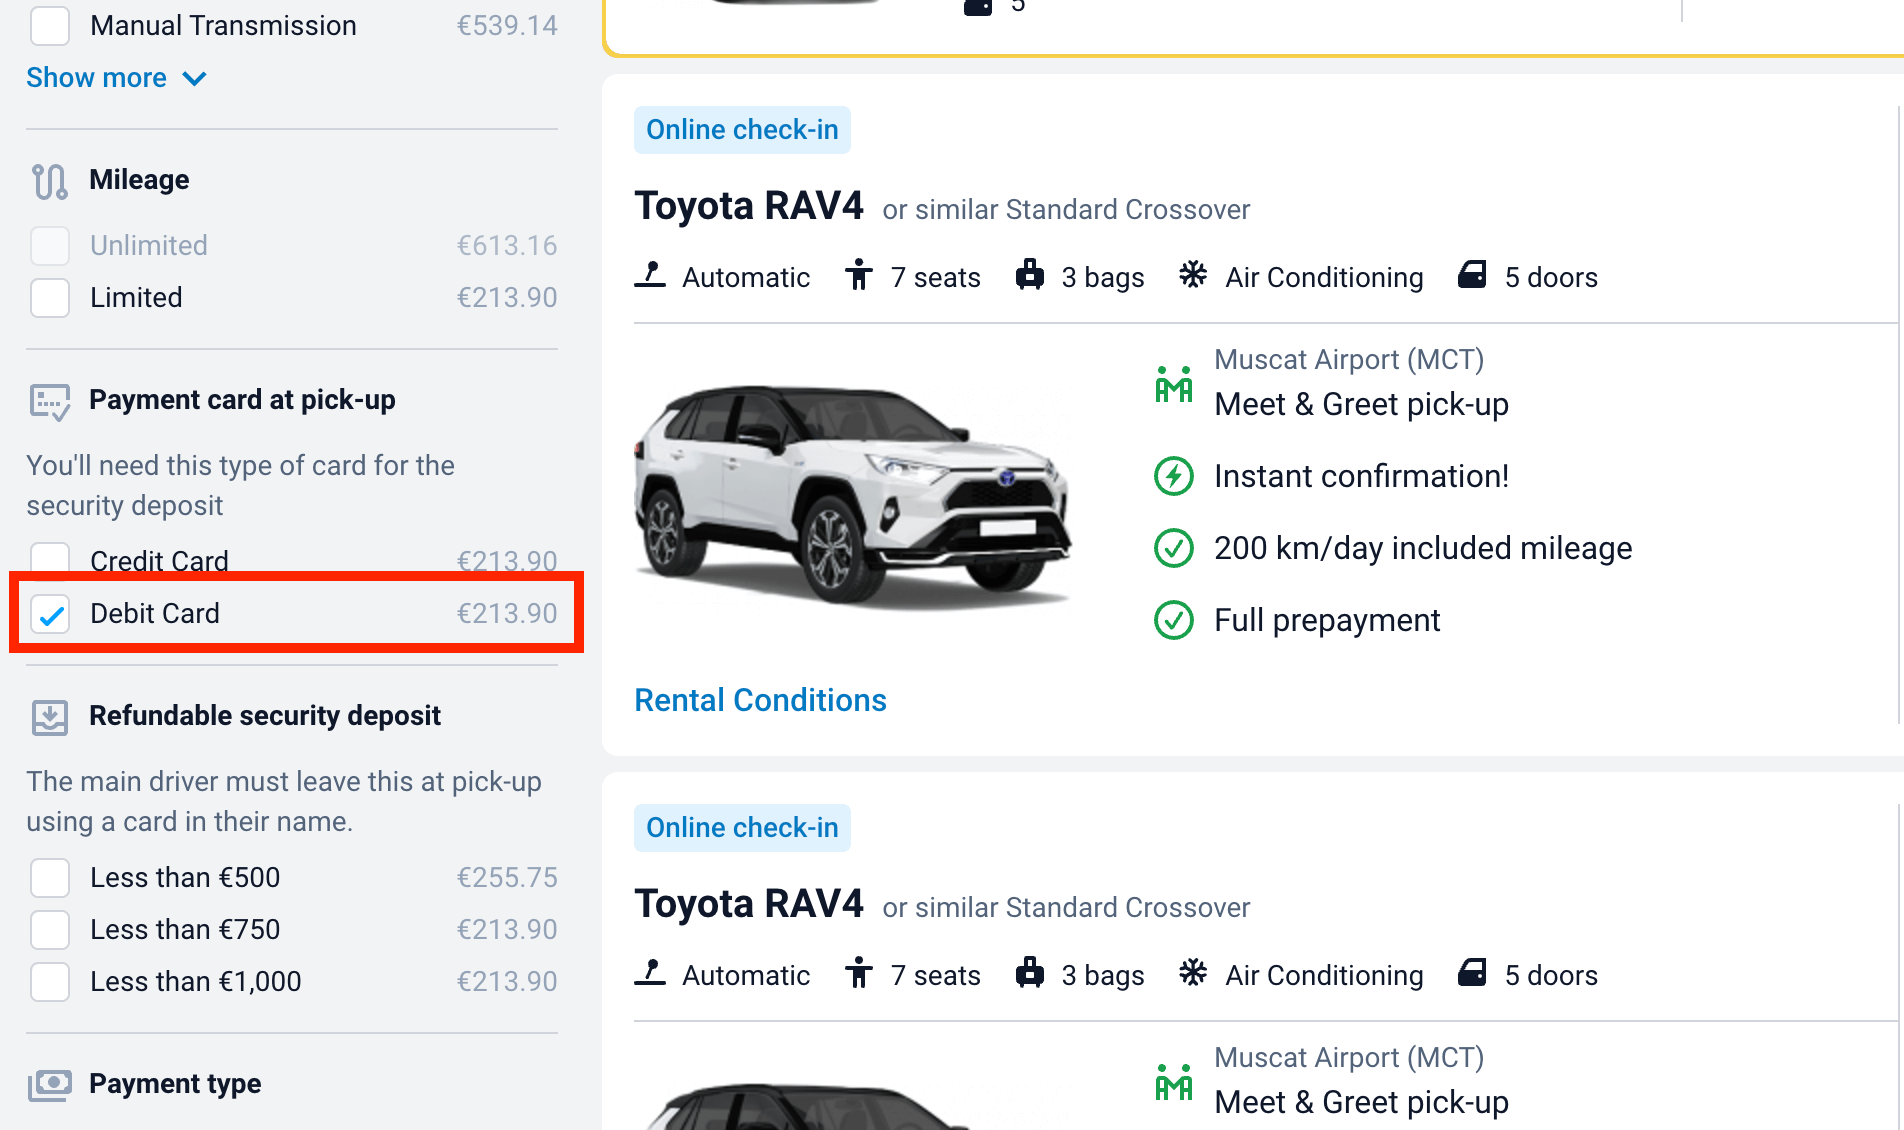Click 'Muscat Airport (MCT)' text in first card
Image resolution: width=1904 pixels, height=1130 pixels.
pos(1349,359)
